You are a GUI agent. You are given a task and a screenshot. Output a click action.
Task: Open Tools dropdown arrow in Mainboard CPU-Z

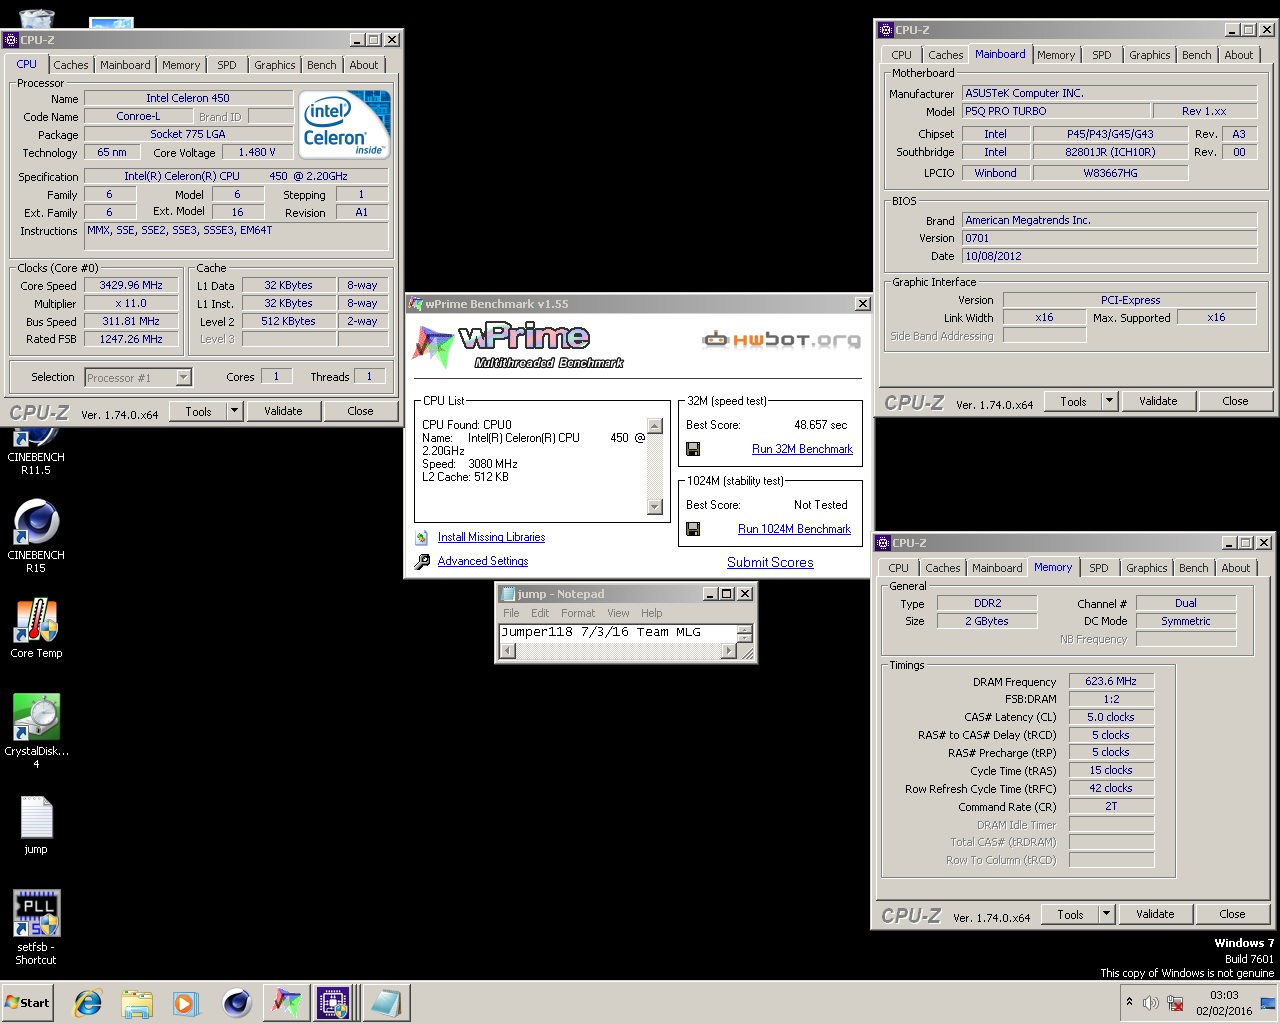pos(1109,401)
